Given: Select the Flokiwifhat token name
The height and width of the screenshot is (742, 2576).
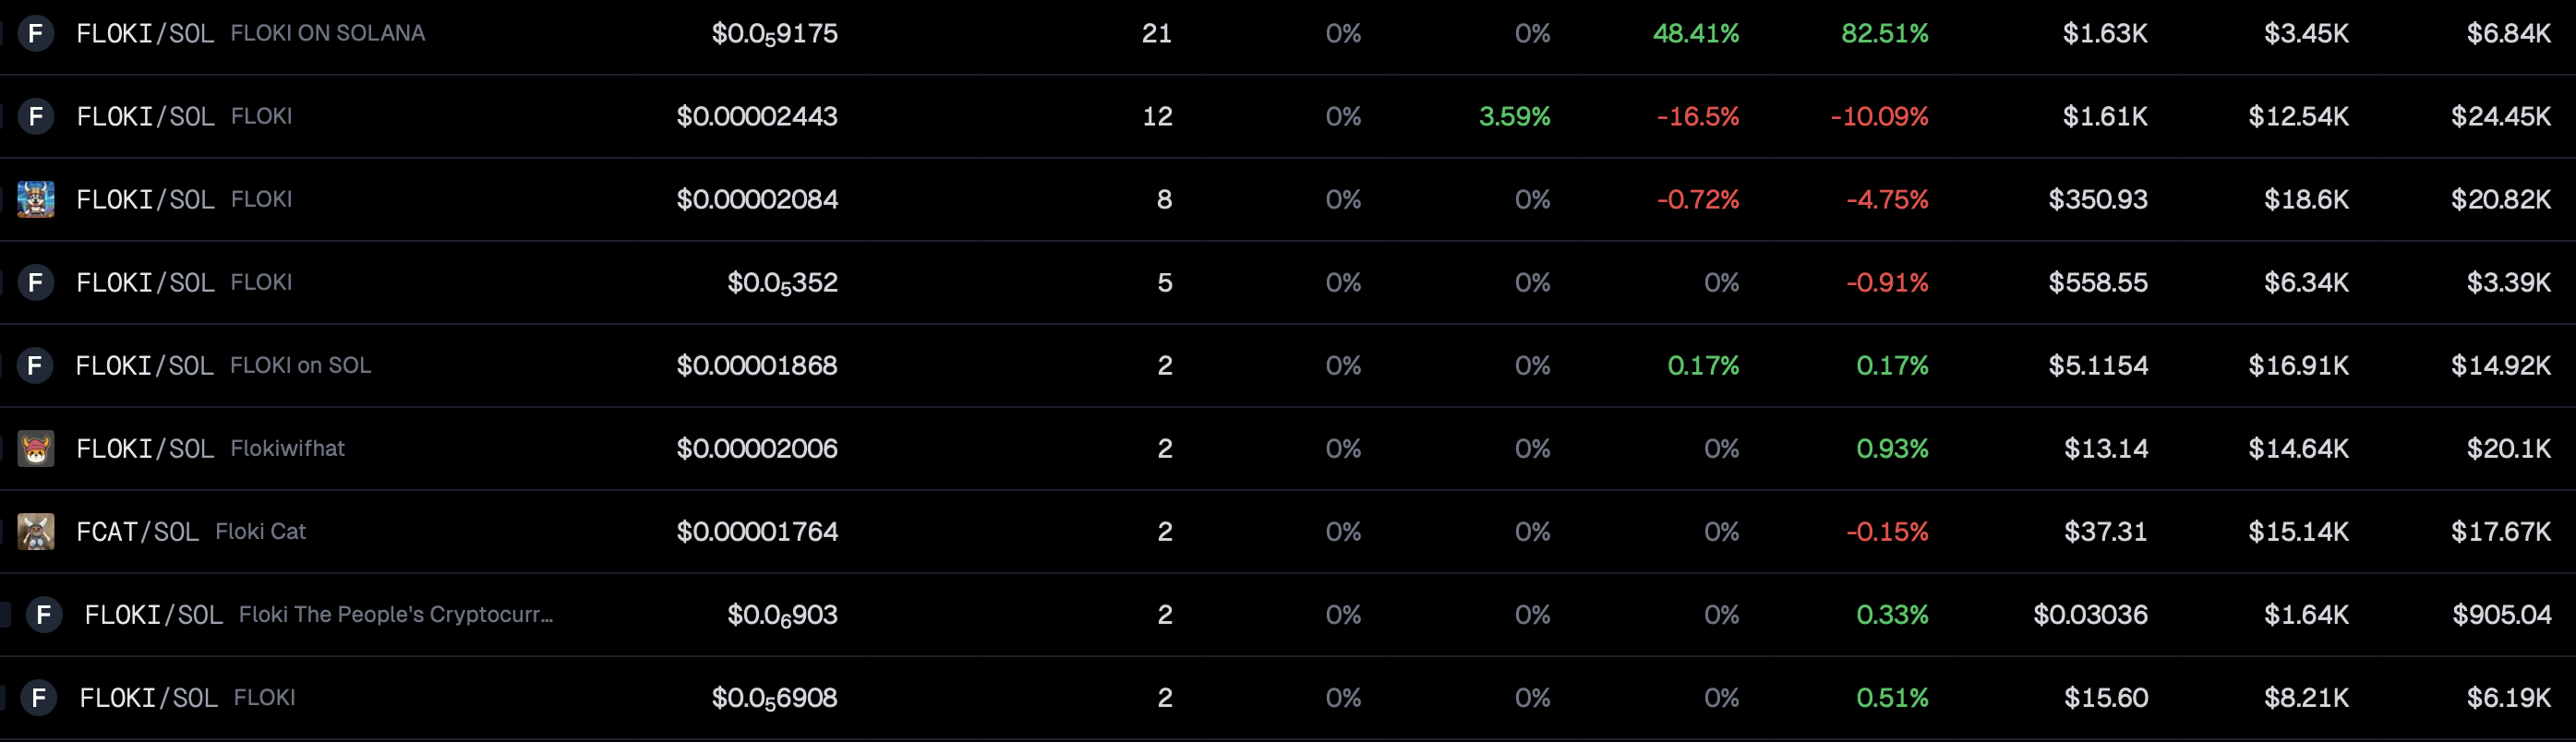Looking at the screenshot, I should click(x=288, y=448).
